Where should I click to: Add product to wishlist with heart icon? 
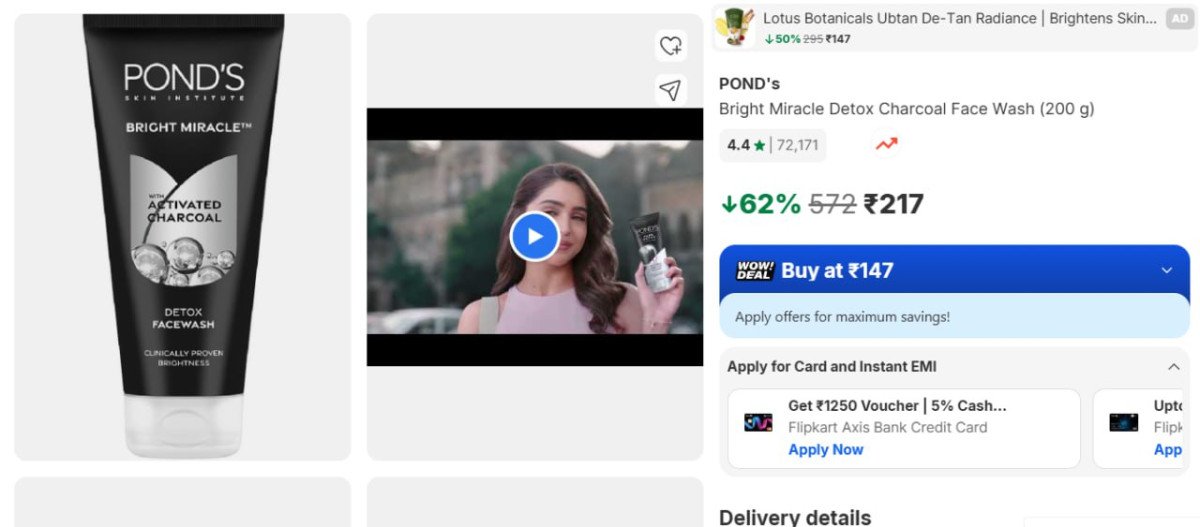(x=670, y=46)
